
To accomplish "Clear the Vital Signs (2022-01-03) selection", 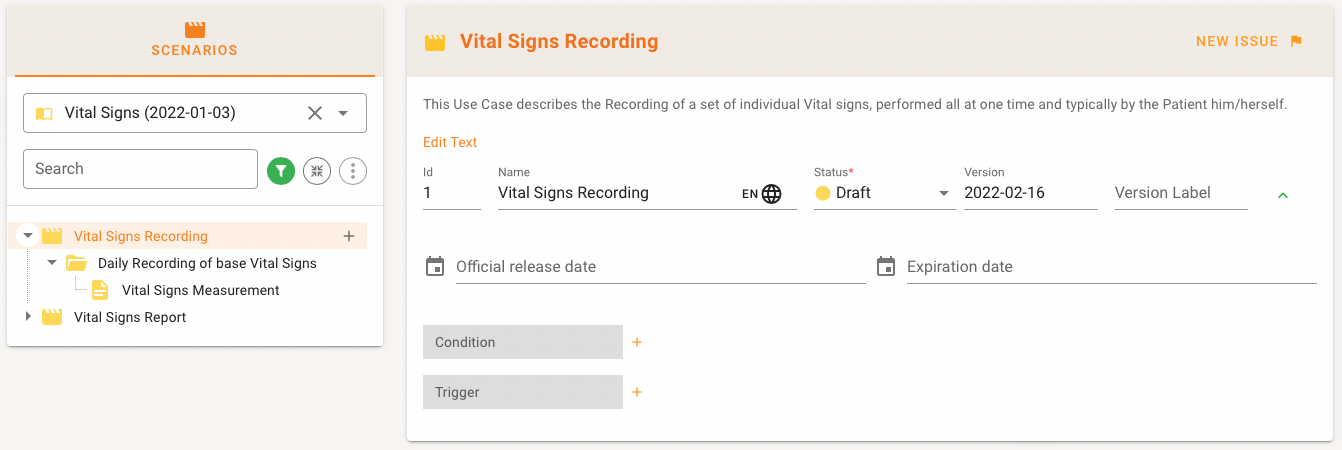I will coord(315,113).
